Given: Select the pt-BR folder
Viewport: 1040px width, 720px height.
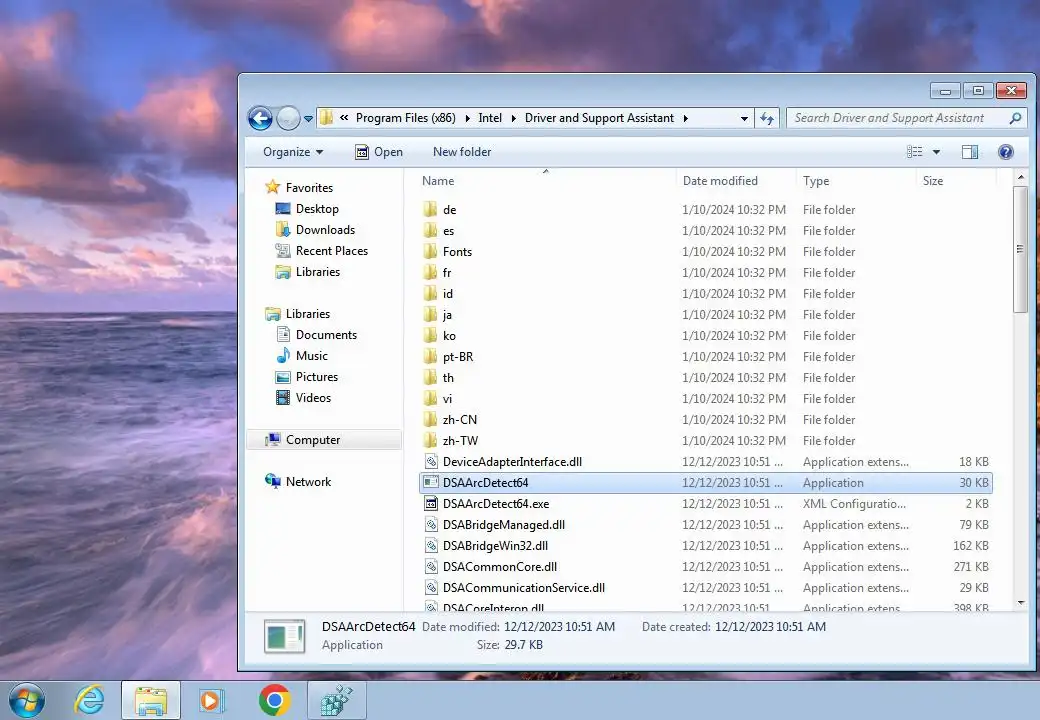Looking at the screenshot, I should (x=706, y=357).
